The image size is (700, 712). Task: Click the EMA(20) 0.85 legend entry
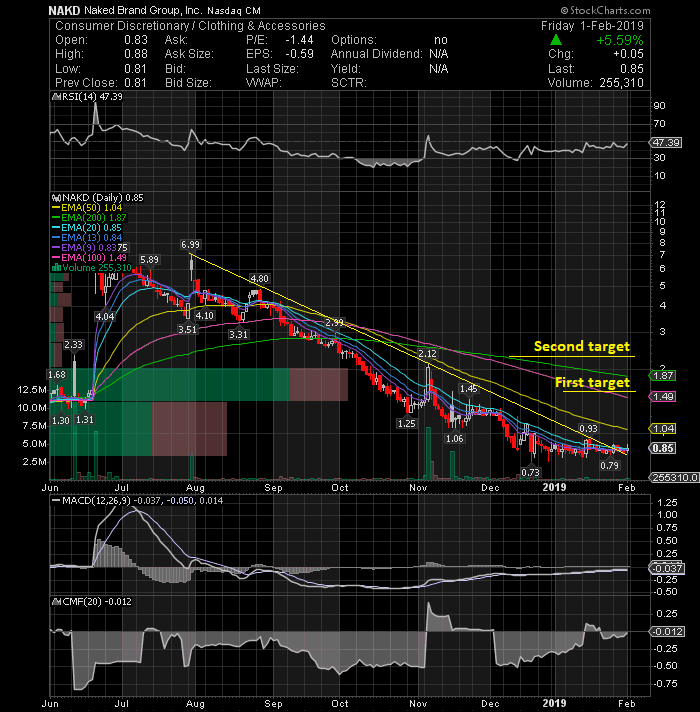87,228
